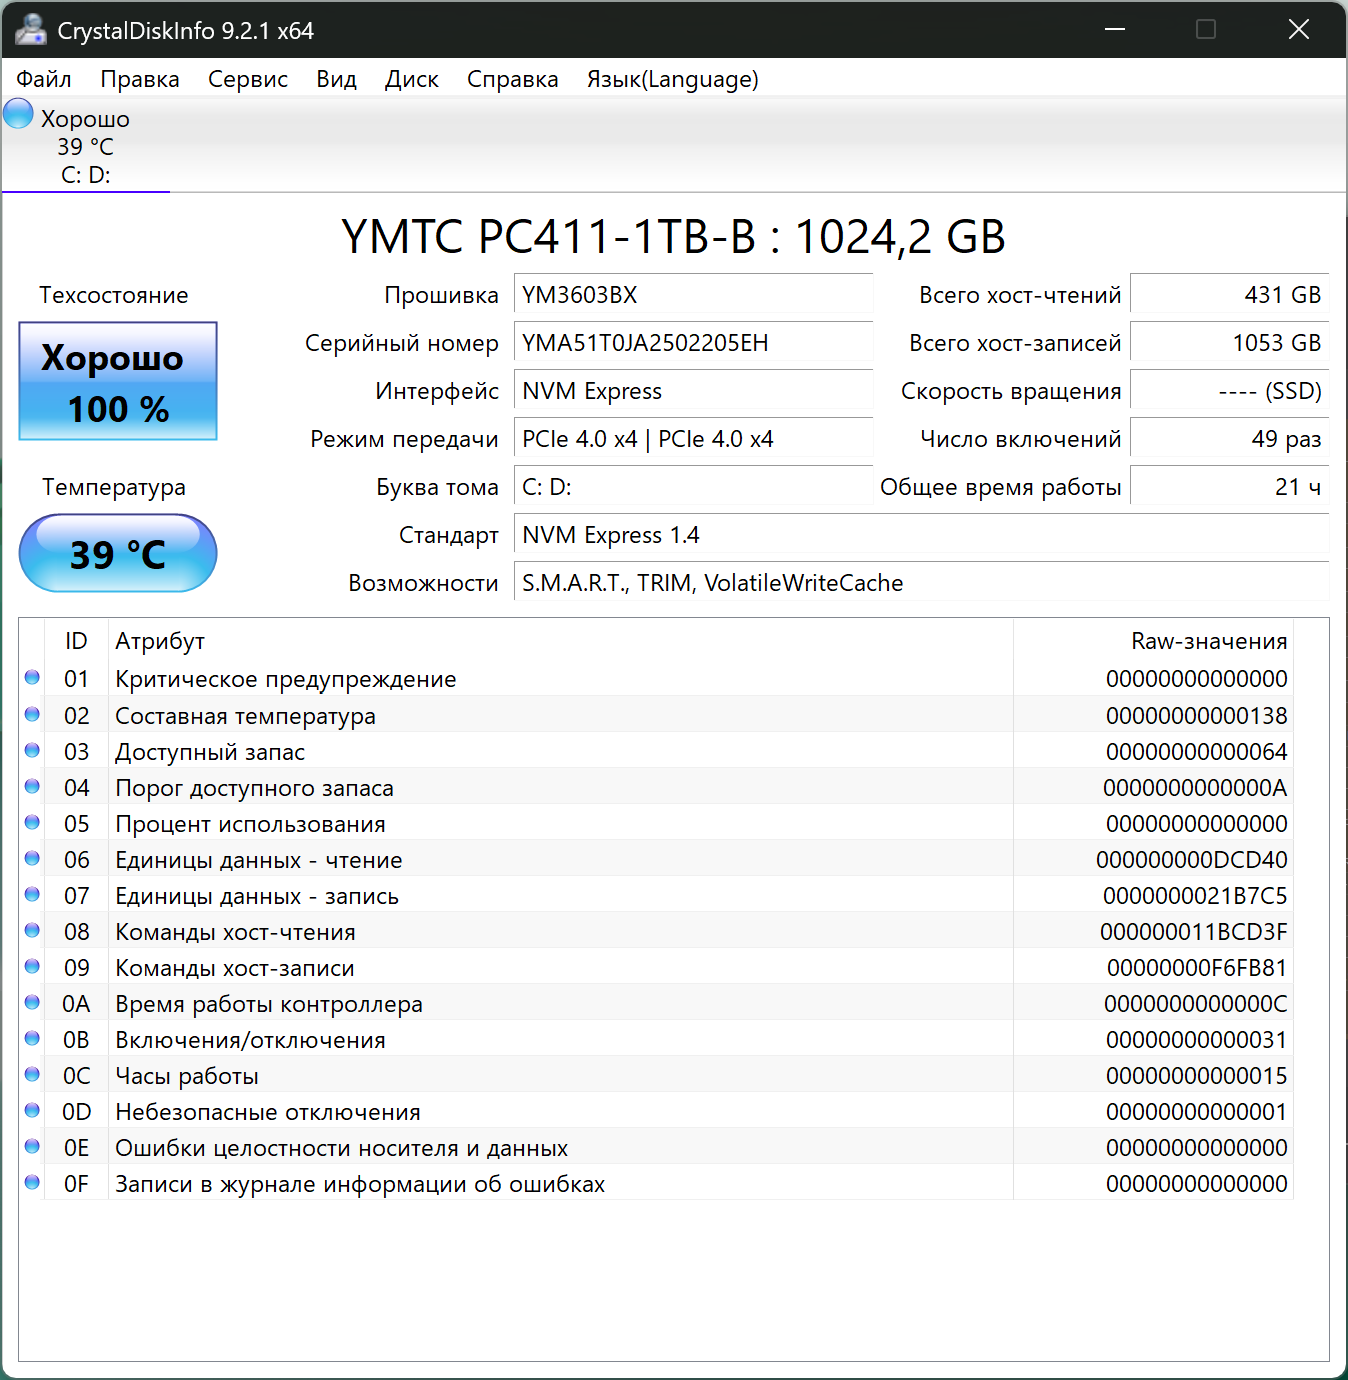Click the disk model title YMTC PC411-1TB-B
Viewport: 1348px width, 1380px height.
(673, 237)
